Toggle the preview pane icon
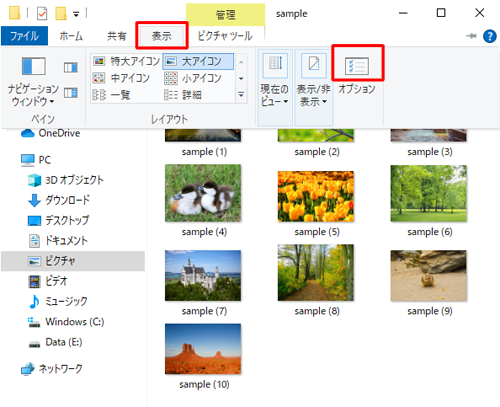 click(71, 68)
